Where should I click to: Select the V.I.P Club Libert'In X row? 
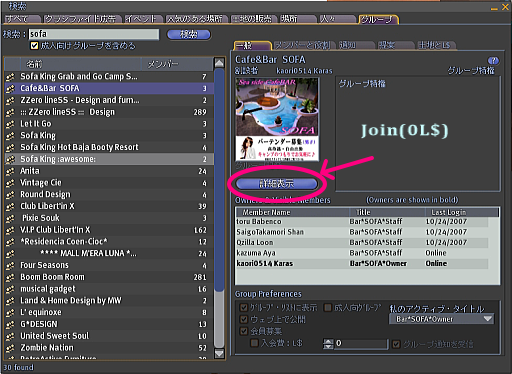(109, 230)
